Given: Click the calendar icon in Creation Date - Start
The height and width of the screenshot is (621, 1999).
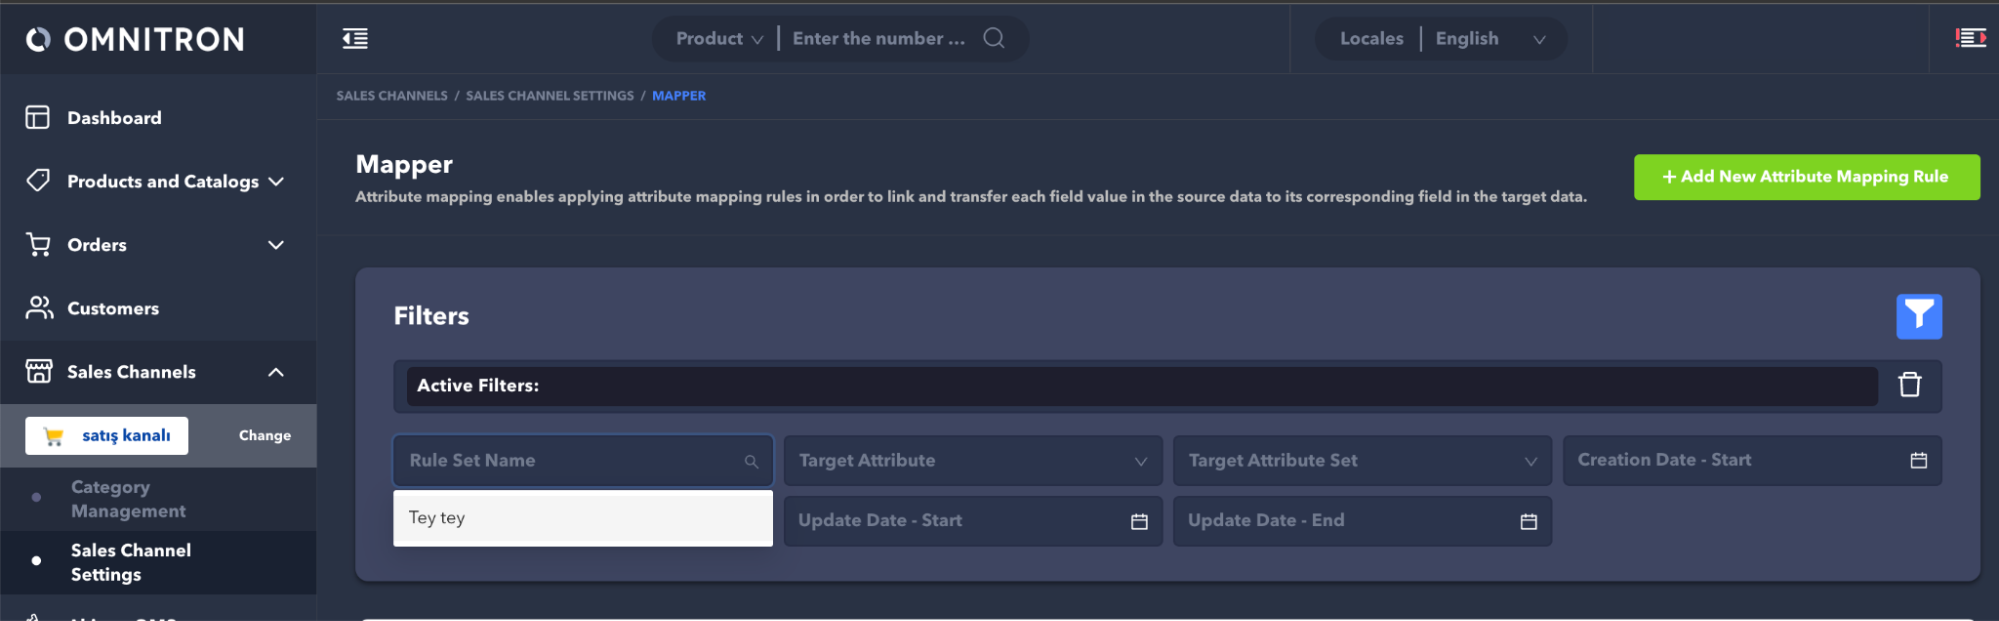Looking at the screenshot, I should coord(1918,460).
